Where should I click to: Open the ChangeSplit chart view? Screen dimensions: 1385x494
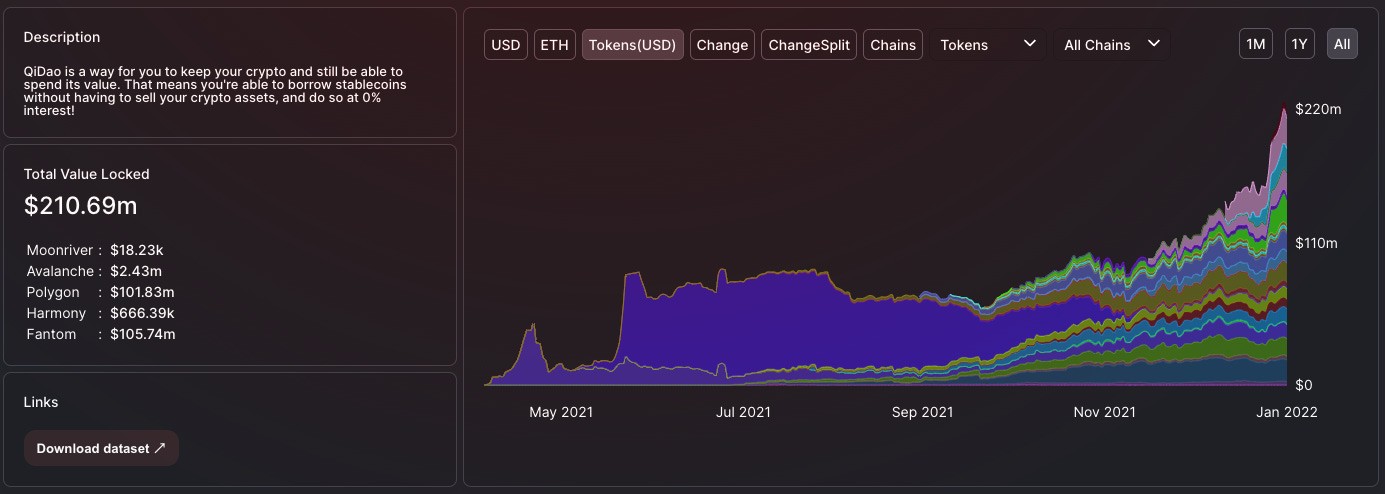(809, 45)
